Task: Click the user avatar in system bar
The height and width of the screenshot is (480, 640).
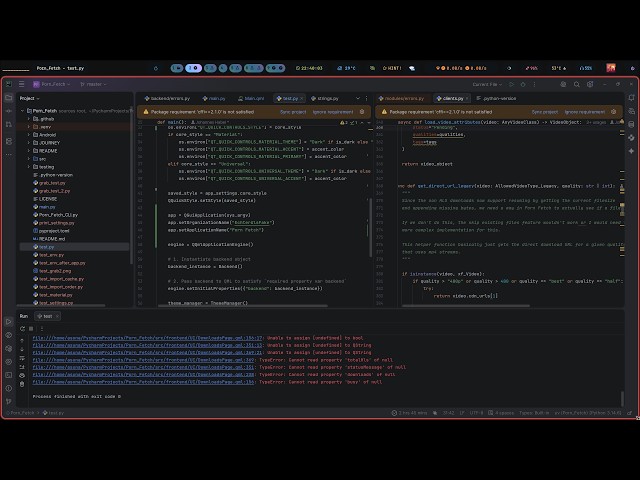Action: tap(611, 68)
